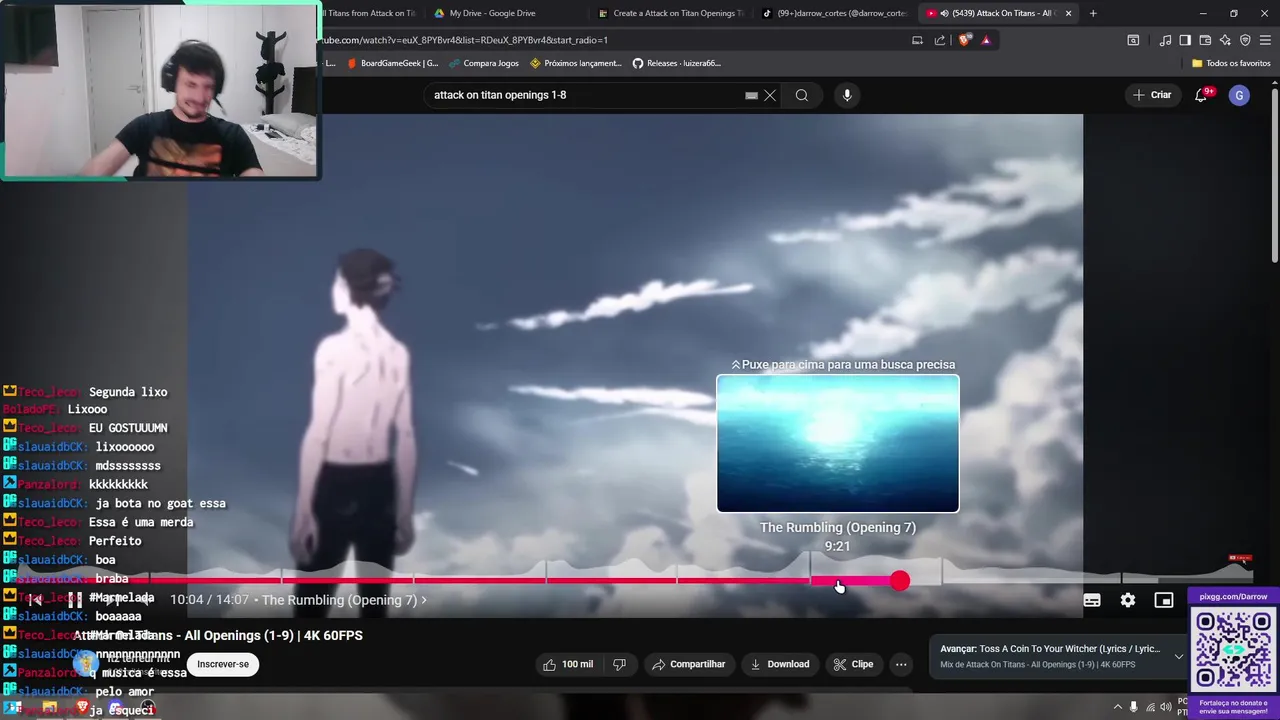Switch to Create a Attack on Titan Openings tab
This screenshot has height=720, width=1280.
click(x=670, y=13)
